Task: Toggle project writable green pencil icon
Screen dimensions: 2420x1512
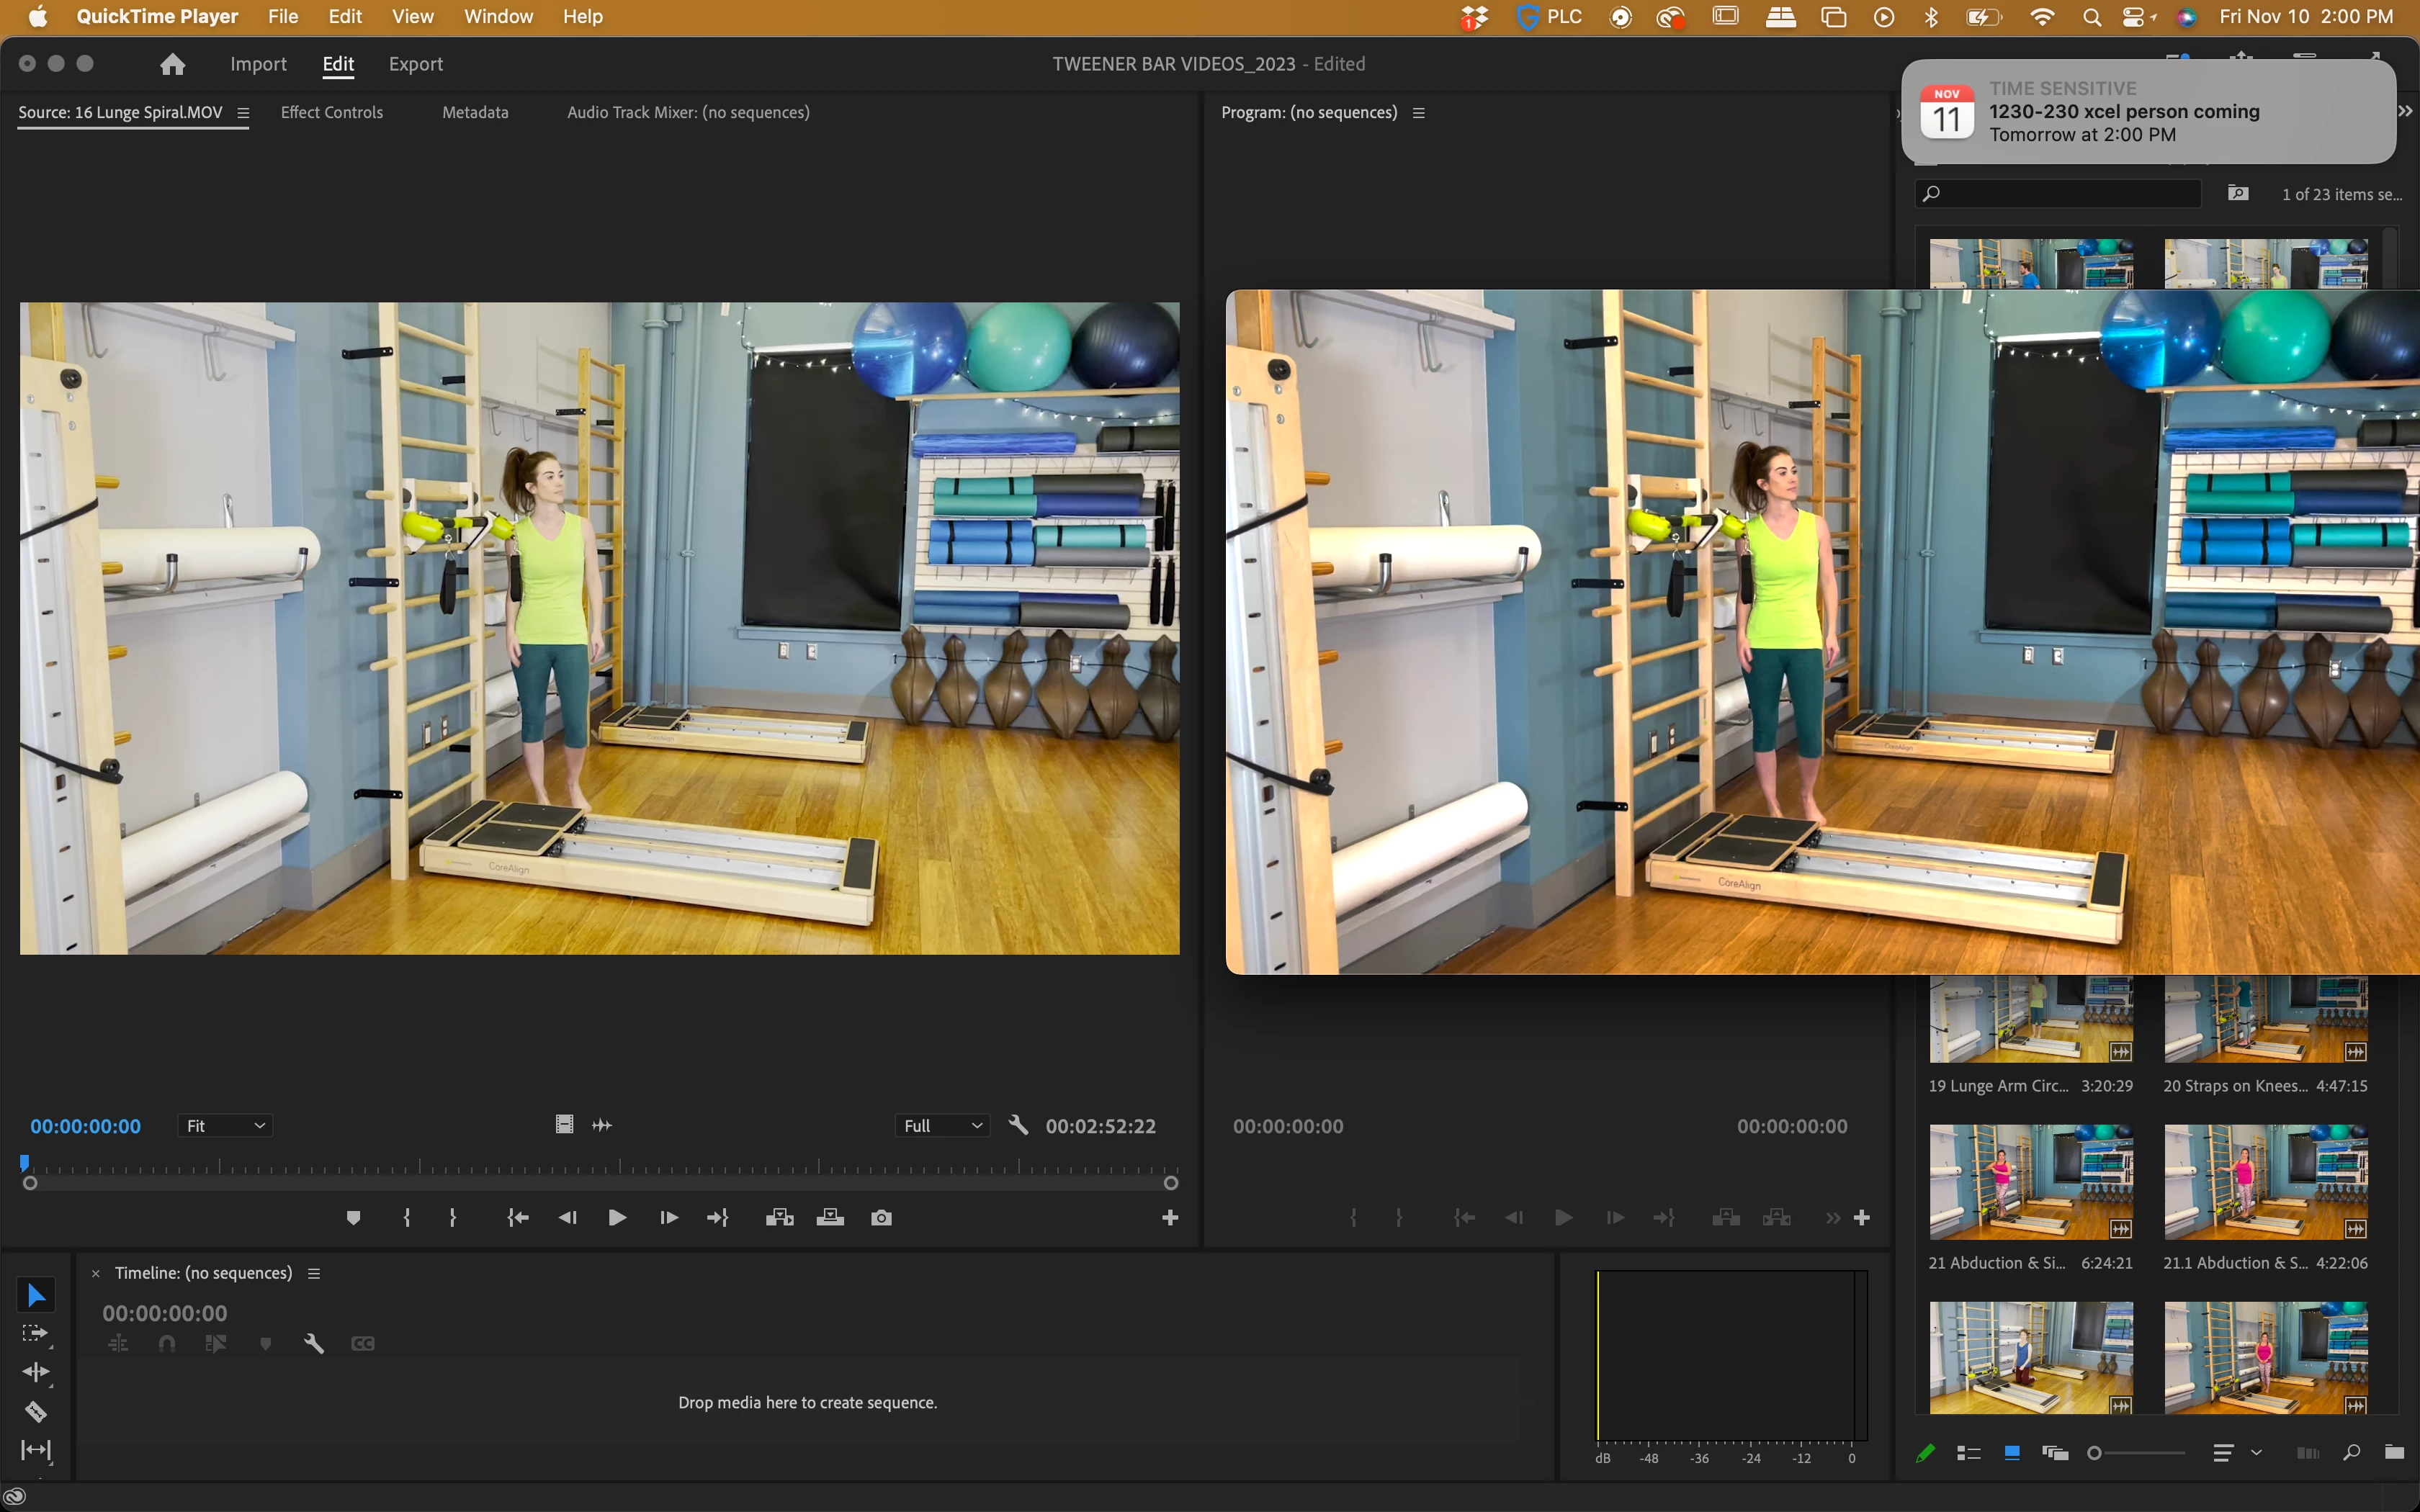Action: tap(1925, 1453)
